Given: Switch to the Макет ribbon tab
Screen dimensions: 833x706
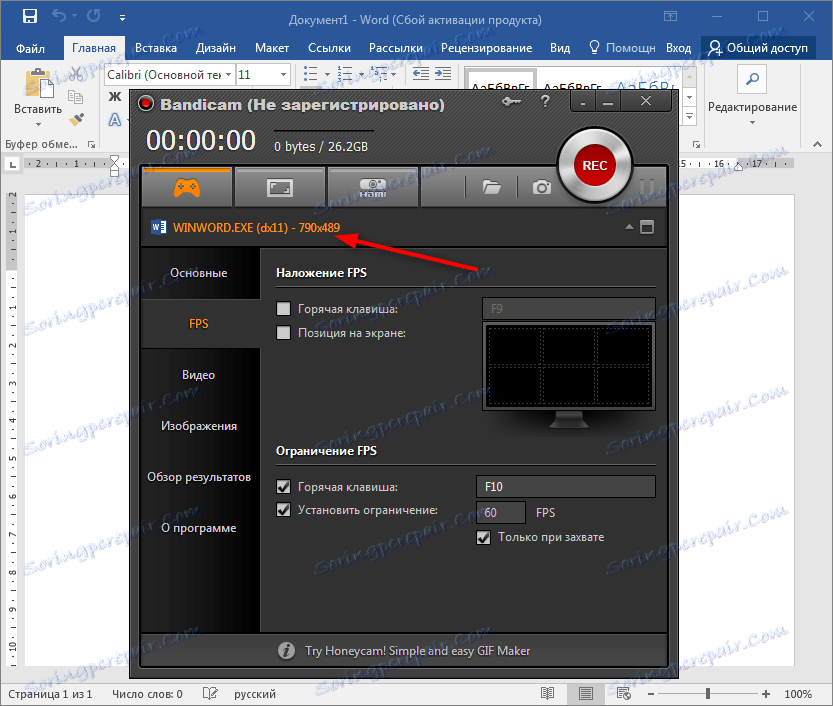Looking at the screenshot, I should coord(272,48).
